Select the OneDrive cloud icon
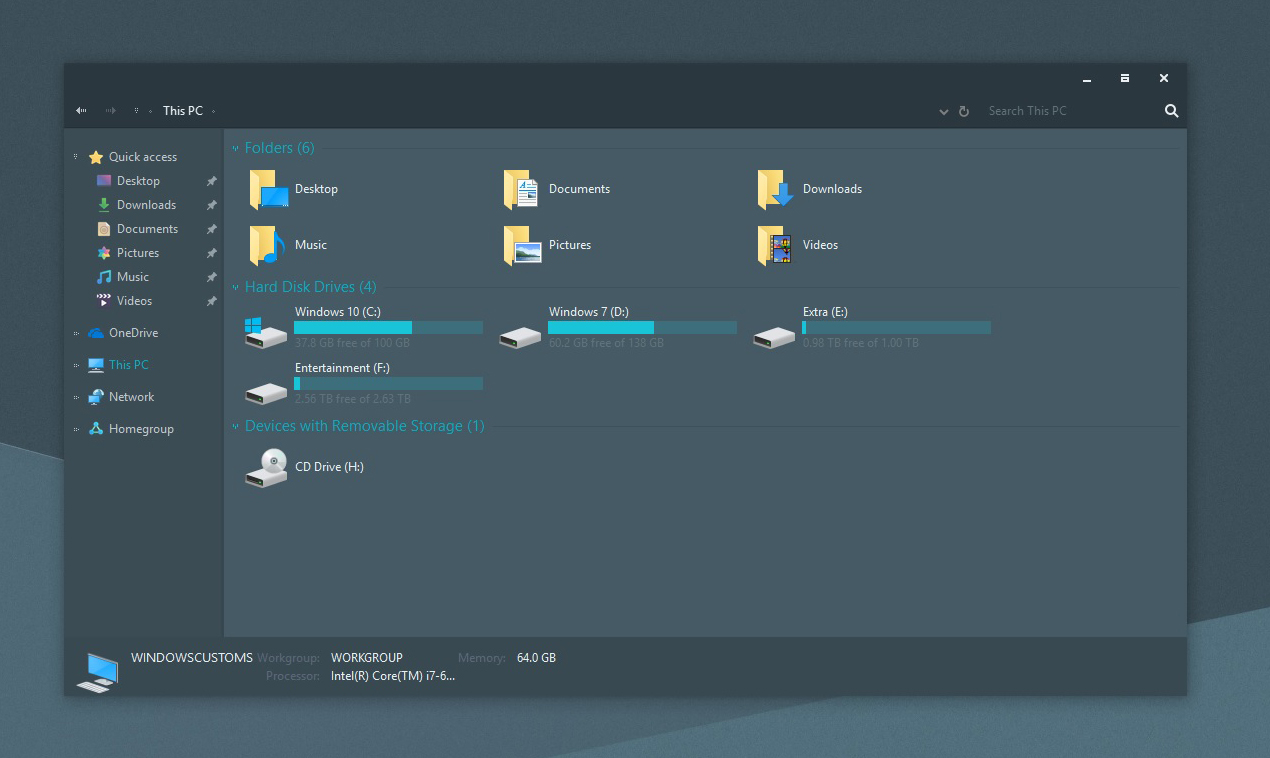 click(96, 332)
